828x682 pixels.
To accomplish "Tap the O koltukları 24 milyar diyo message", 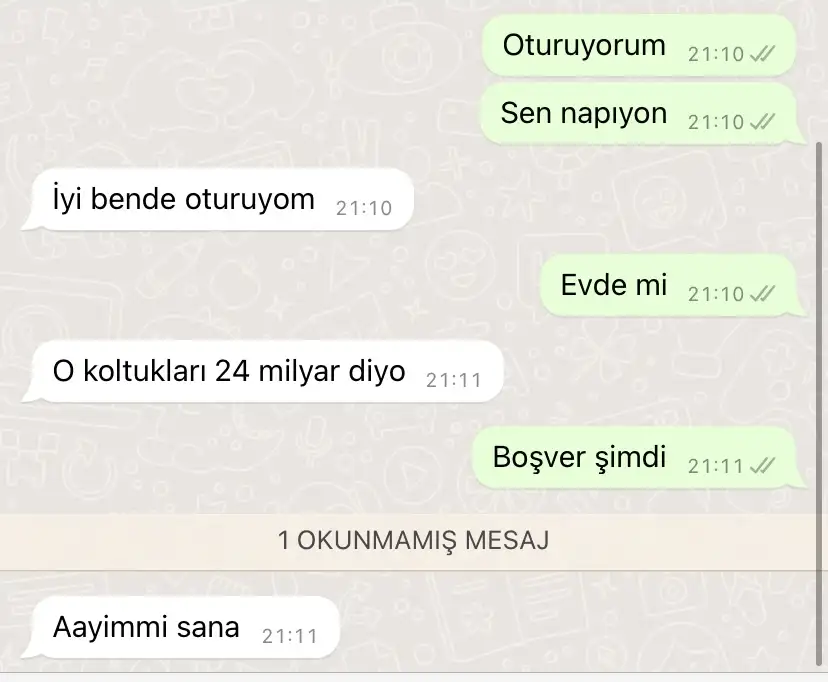I will [x=262, y=372].
